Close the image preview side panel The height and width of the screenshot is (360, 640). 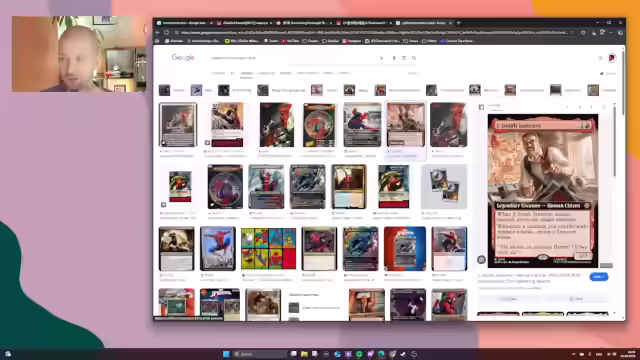[x=604, y=107]
